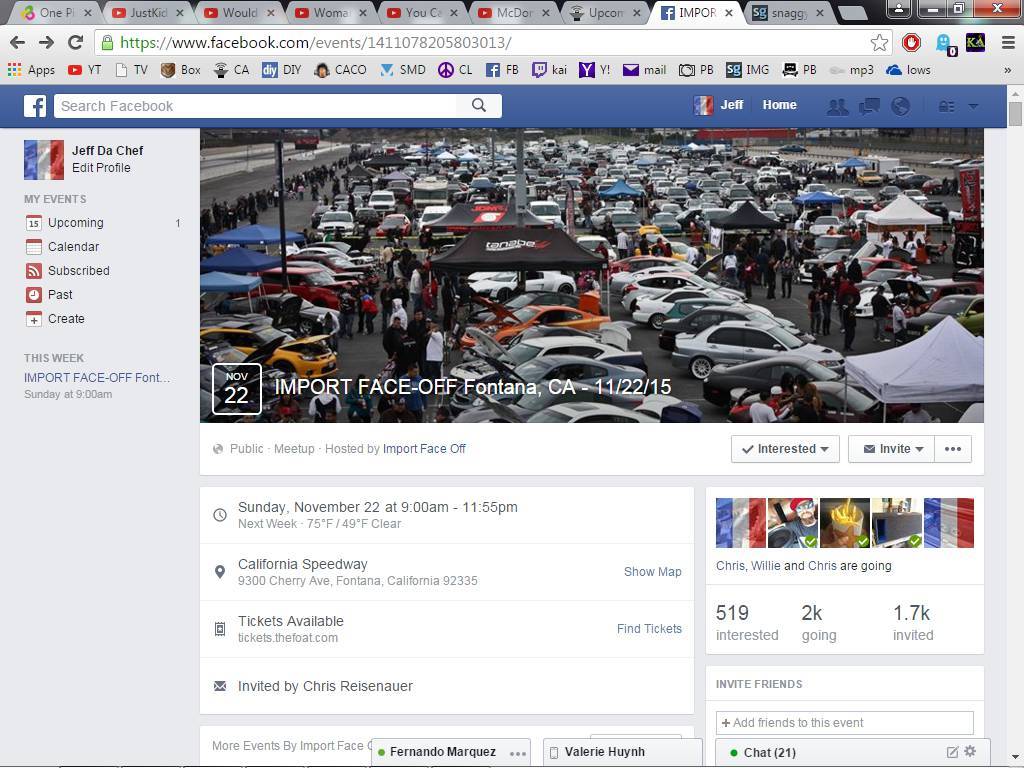Open the mail bookmark
The width and height of the screenshot is (1024, 768).
644,70
